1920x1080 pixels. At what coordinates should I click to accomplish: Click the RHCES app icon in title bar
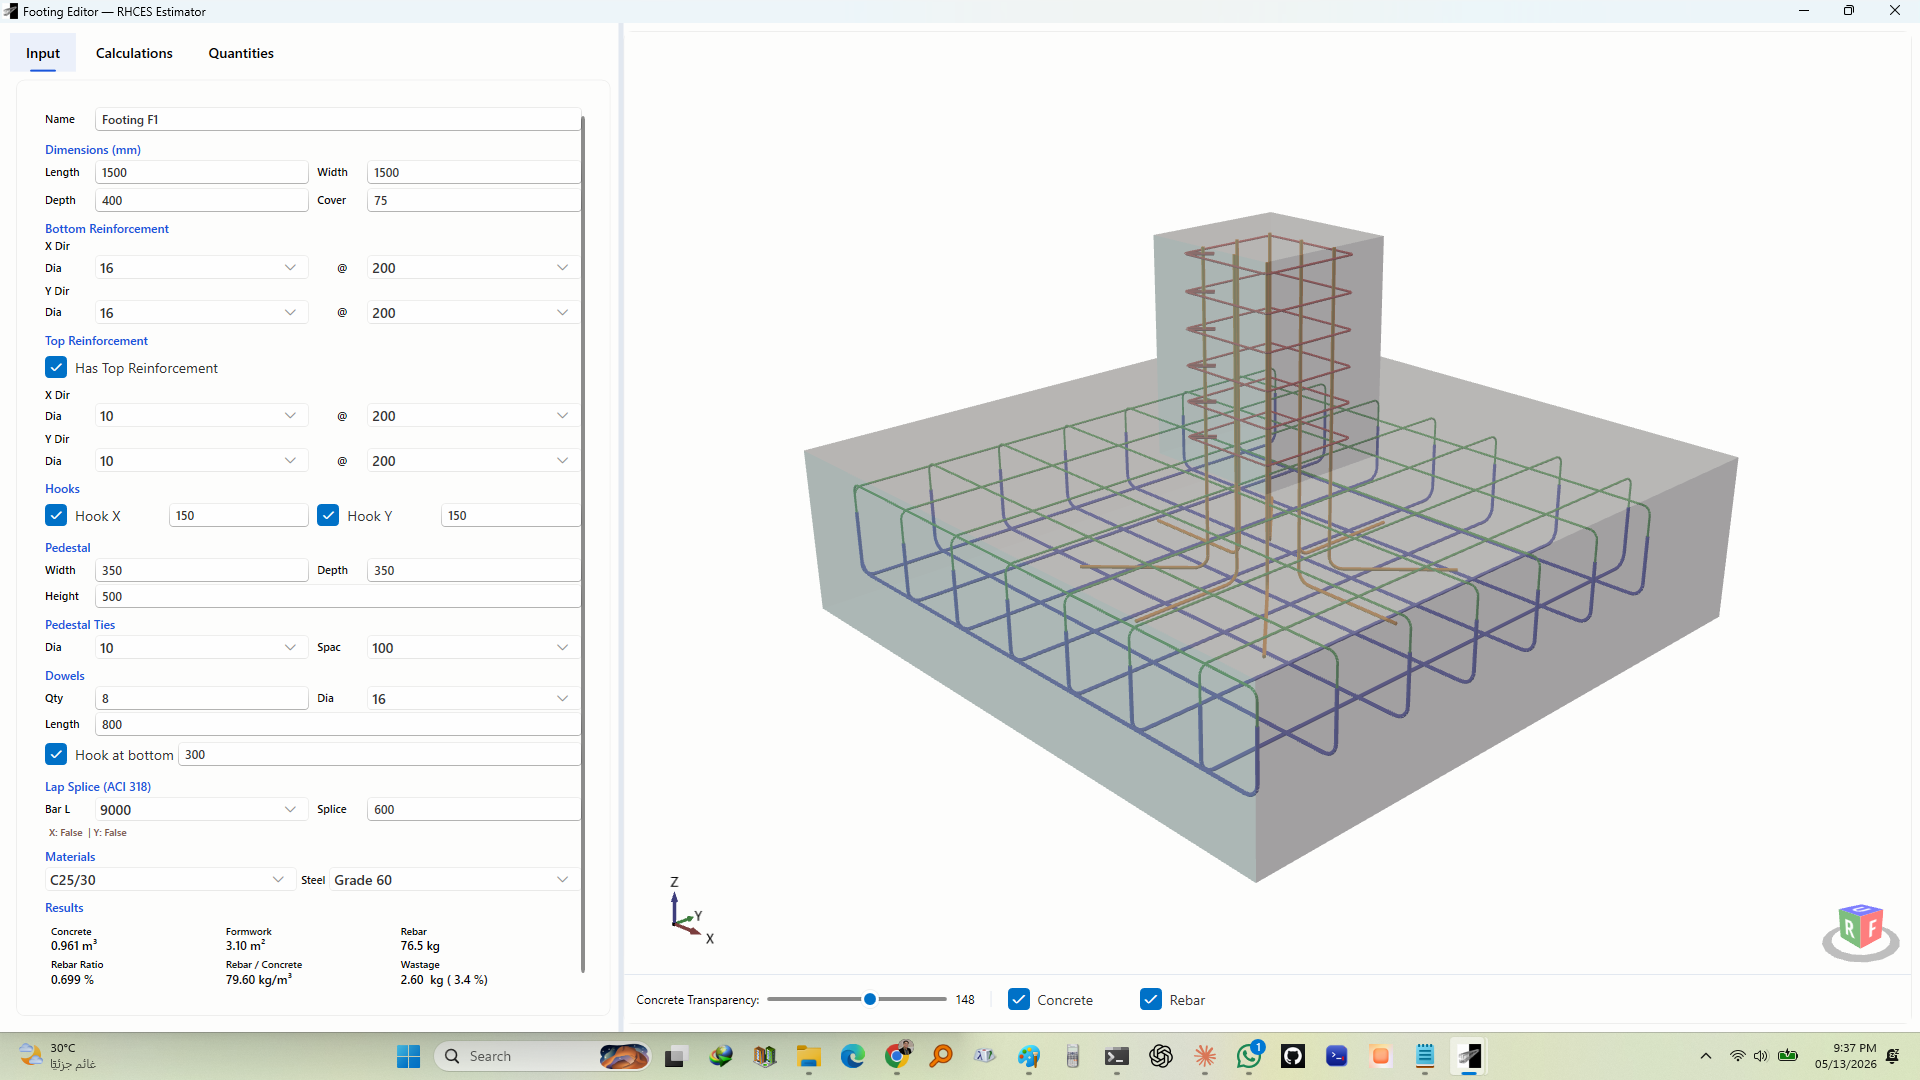pos(11,11)
